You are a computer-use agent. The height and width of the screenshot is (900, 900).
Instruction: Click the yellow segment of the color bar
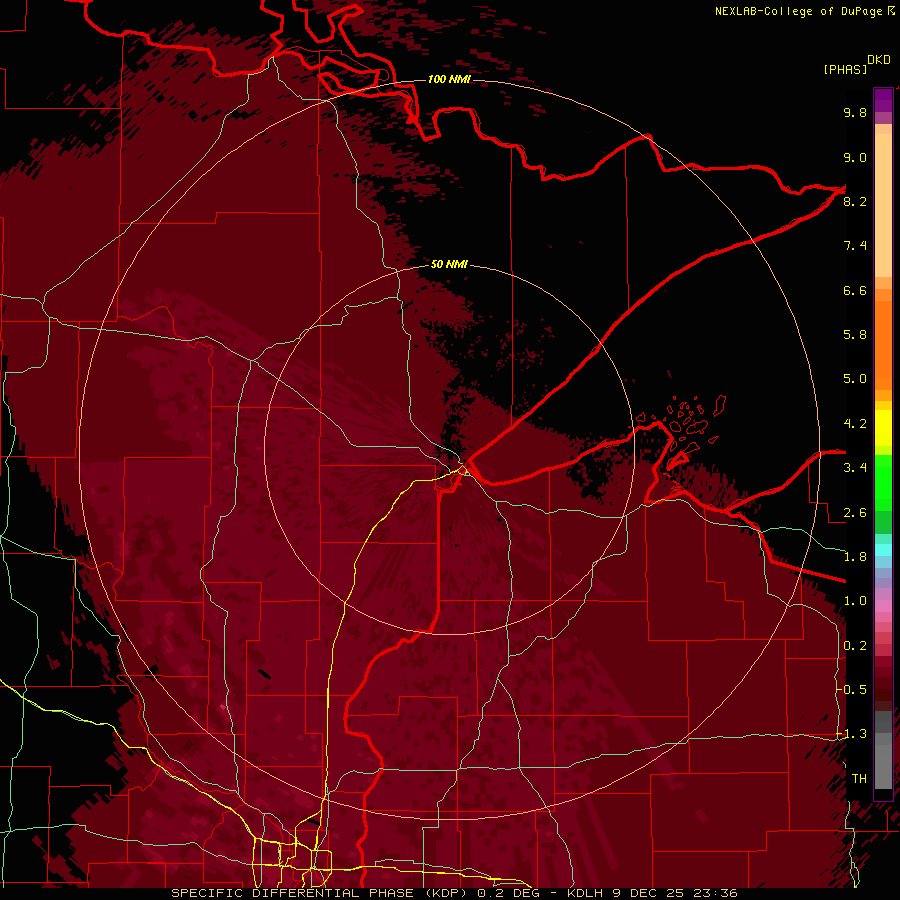pos(883,428)
